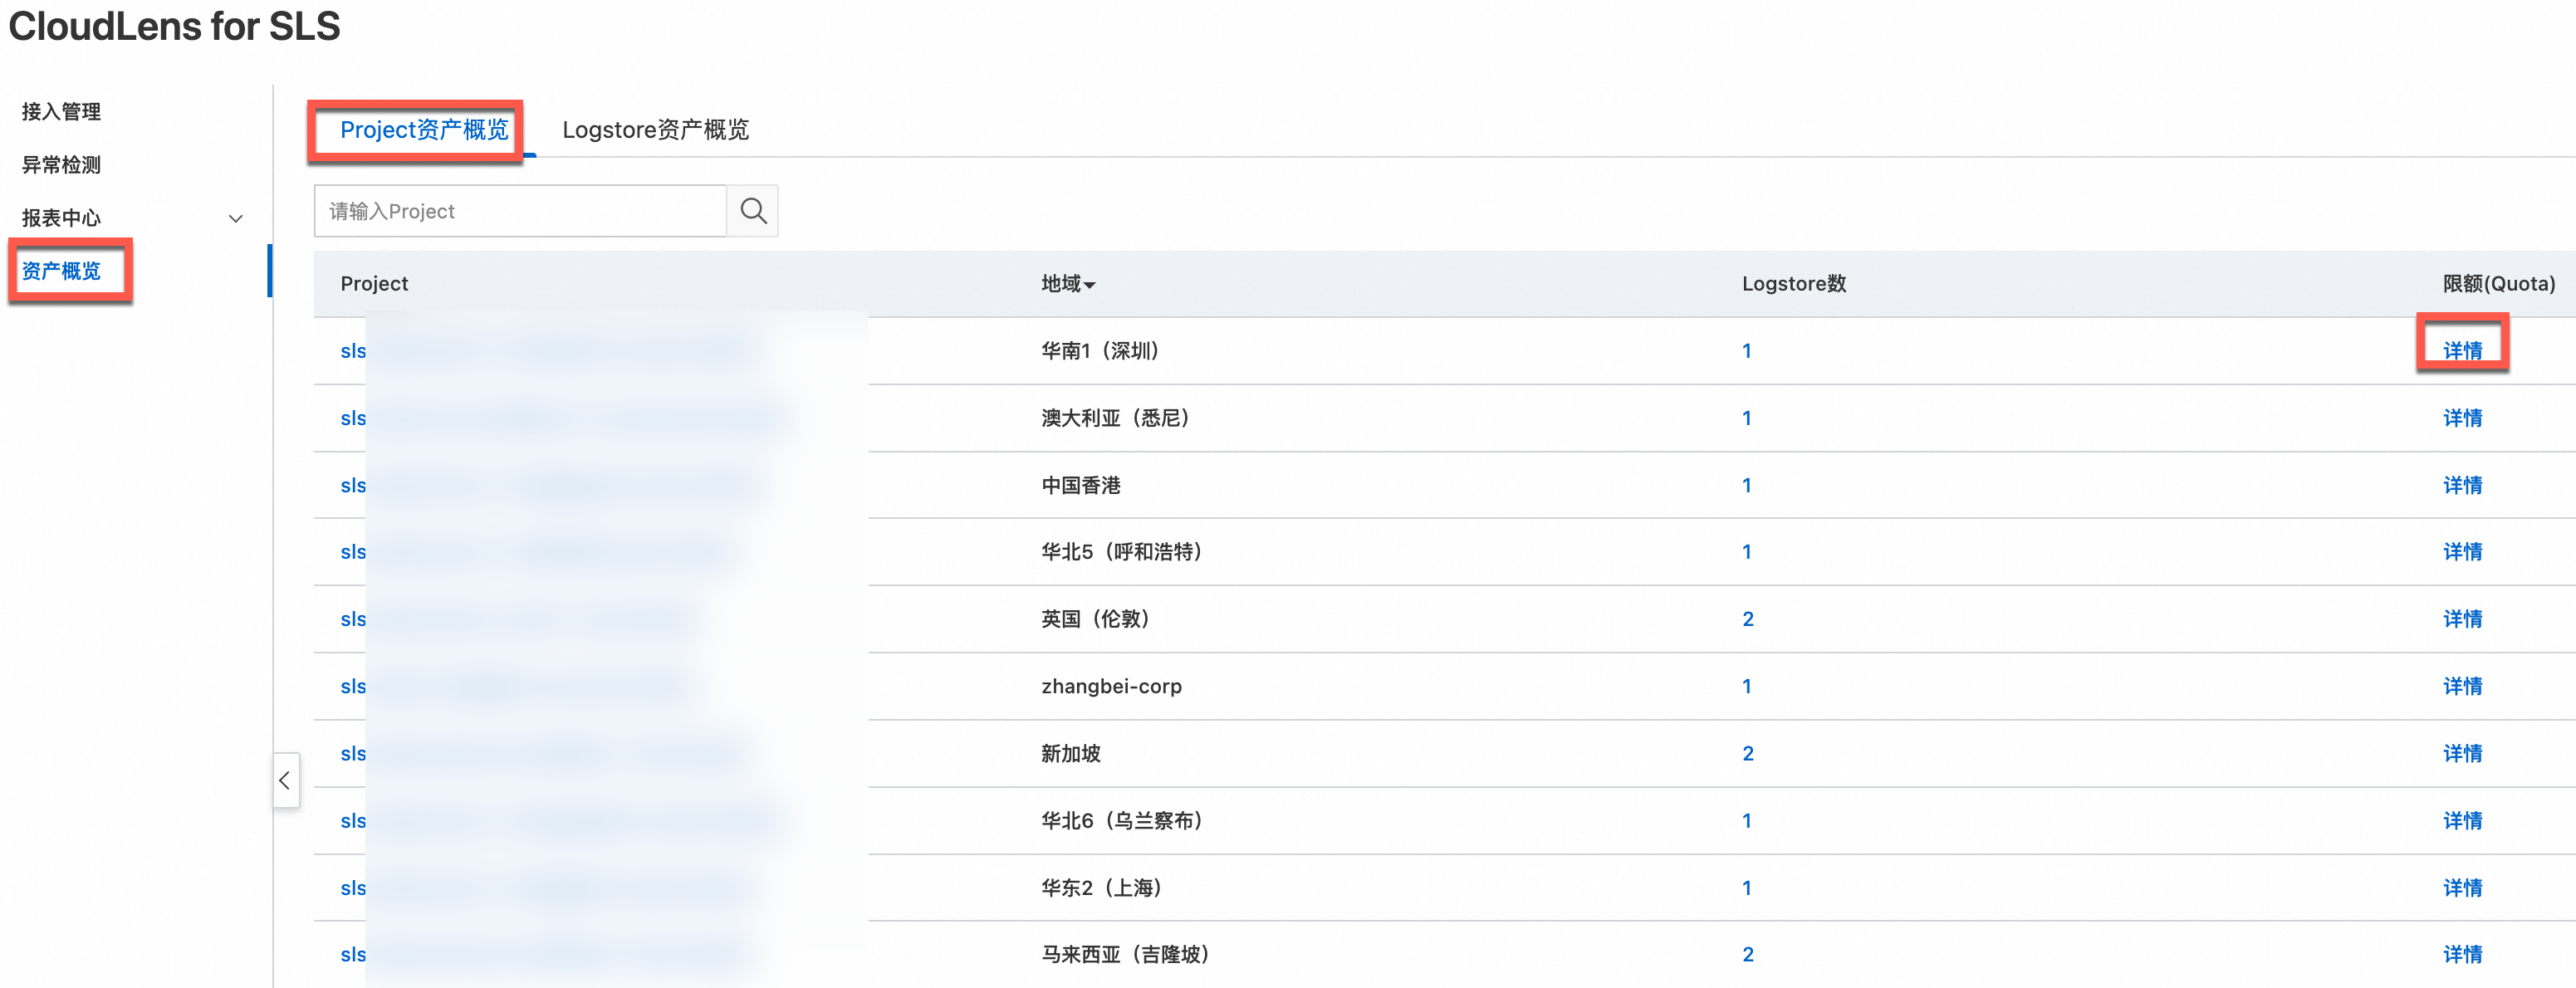This screenshot has width=2576, height=988.
Task: Open 详情 for the 马来西亚（吉隆坡）row
Action: [x=2462, y=955]
